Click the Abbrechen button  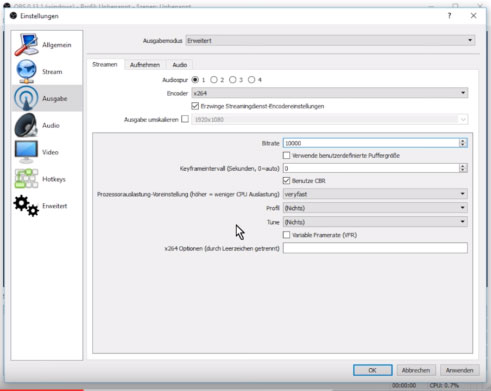(416, 370)
